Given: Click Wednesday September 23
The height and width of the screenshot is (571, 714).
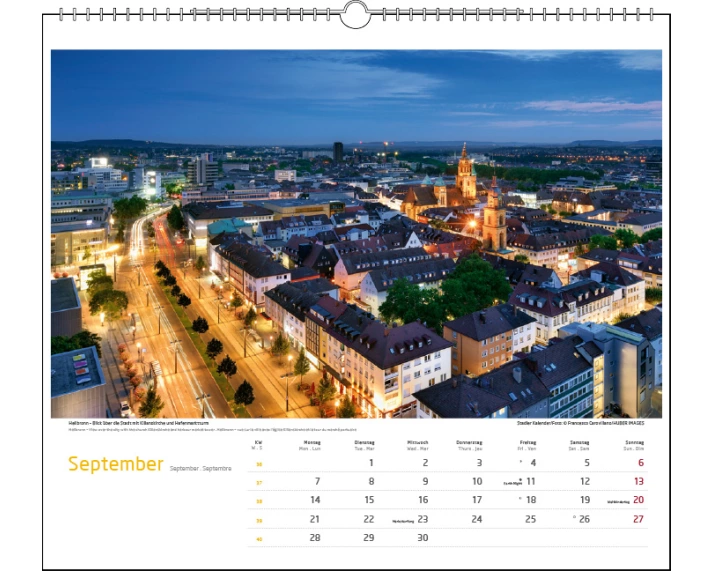Looking at the screenshot, I should [423, 519].
